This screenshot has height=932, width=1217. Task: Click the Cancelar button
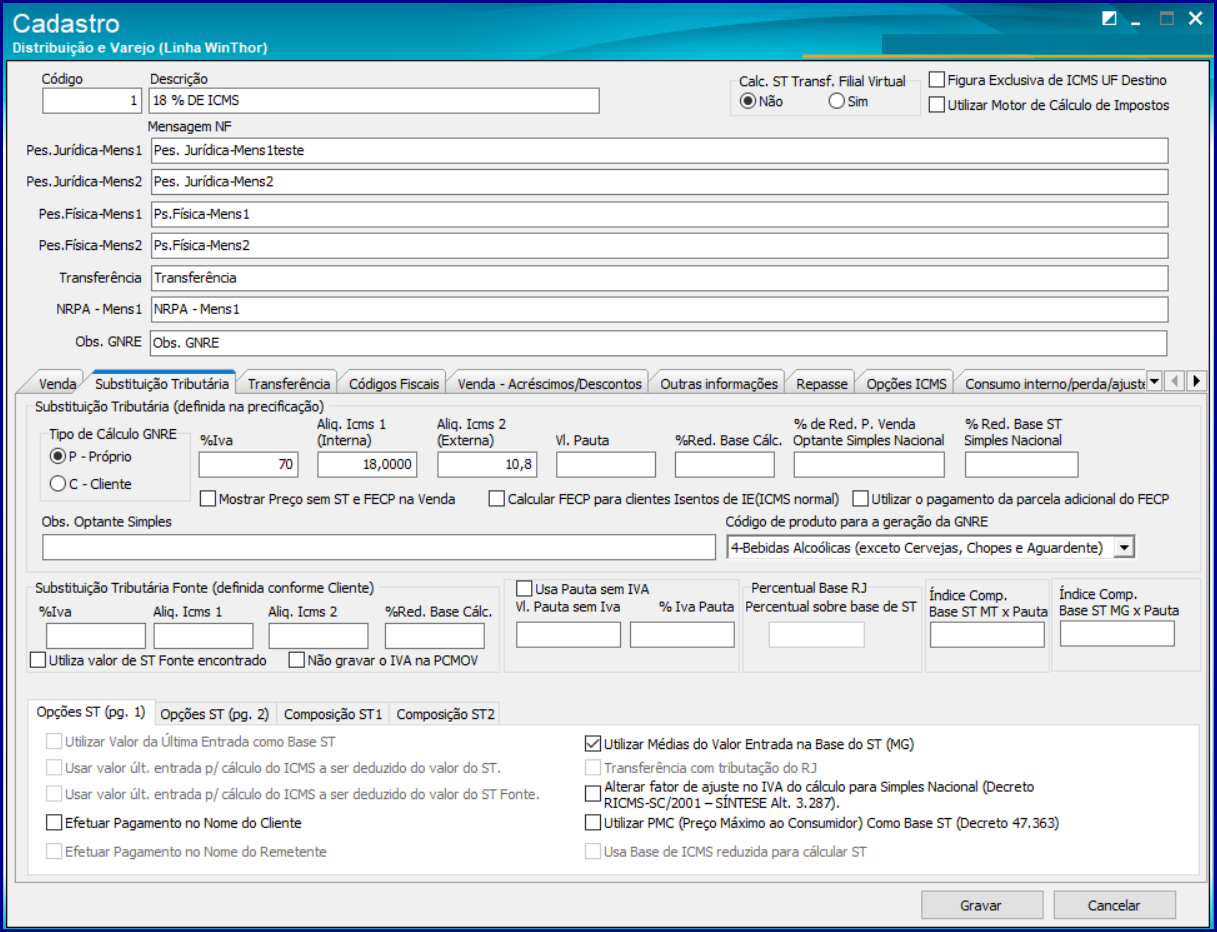(1114, 905)
